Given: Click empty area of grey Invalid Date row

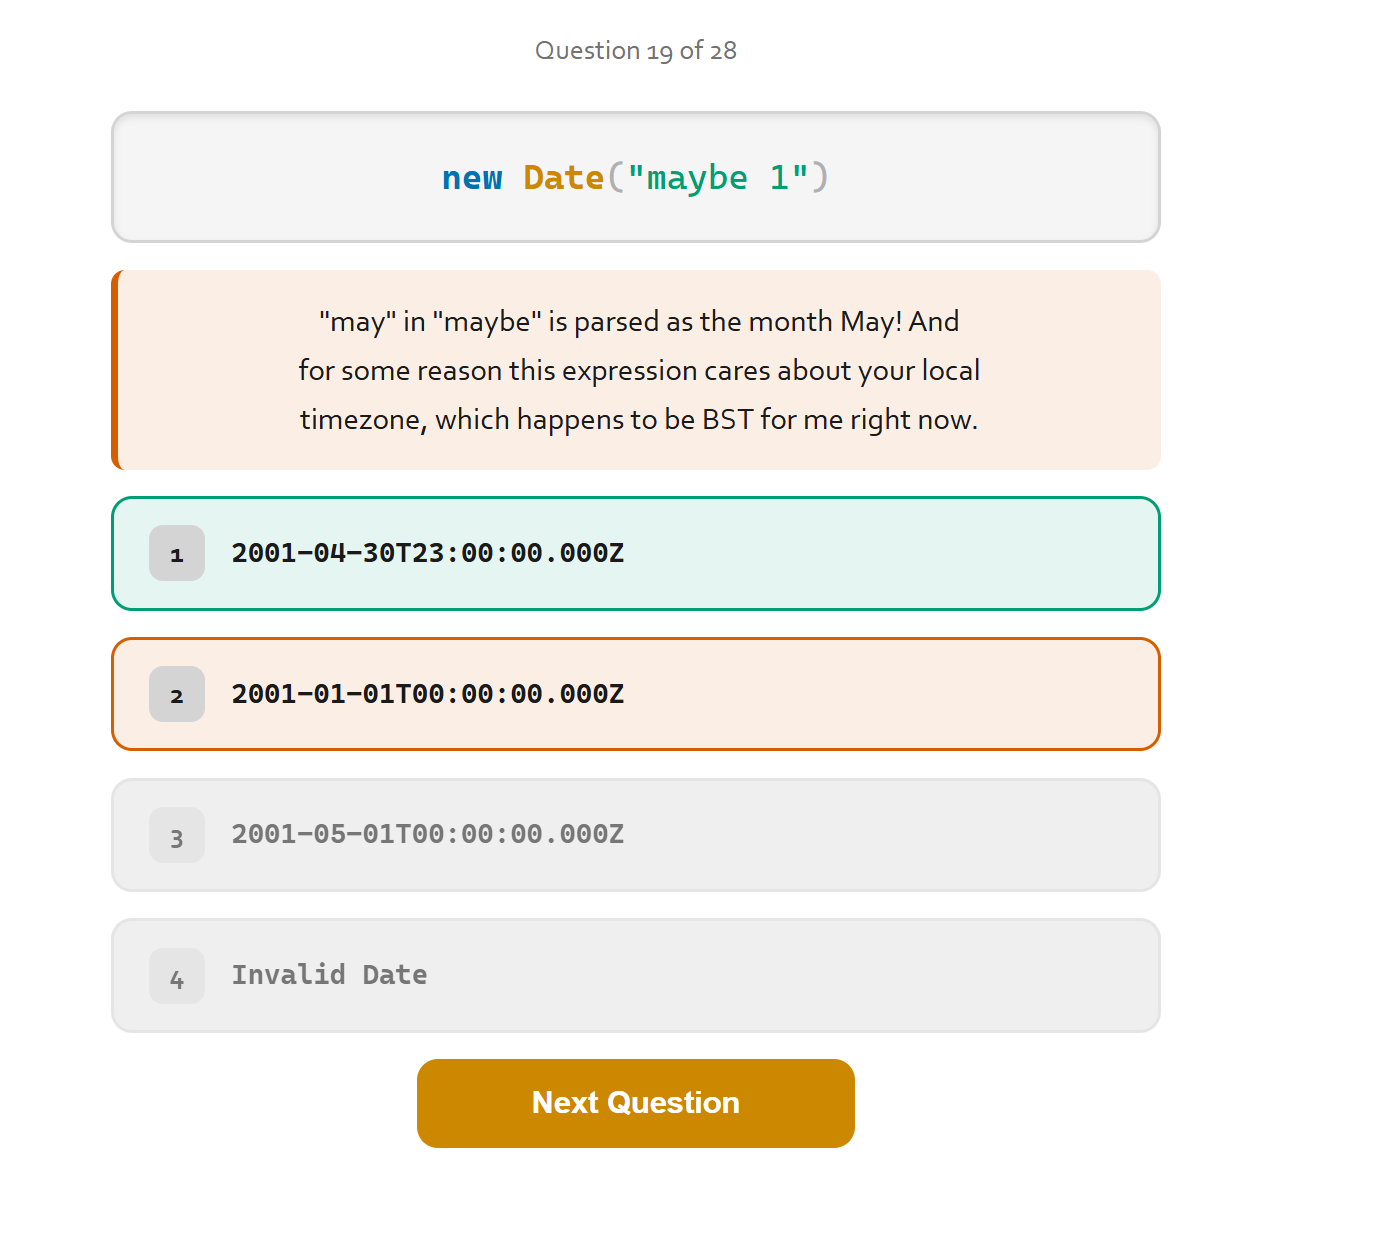Looking at the screenshot, I should point(790,975).
